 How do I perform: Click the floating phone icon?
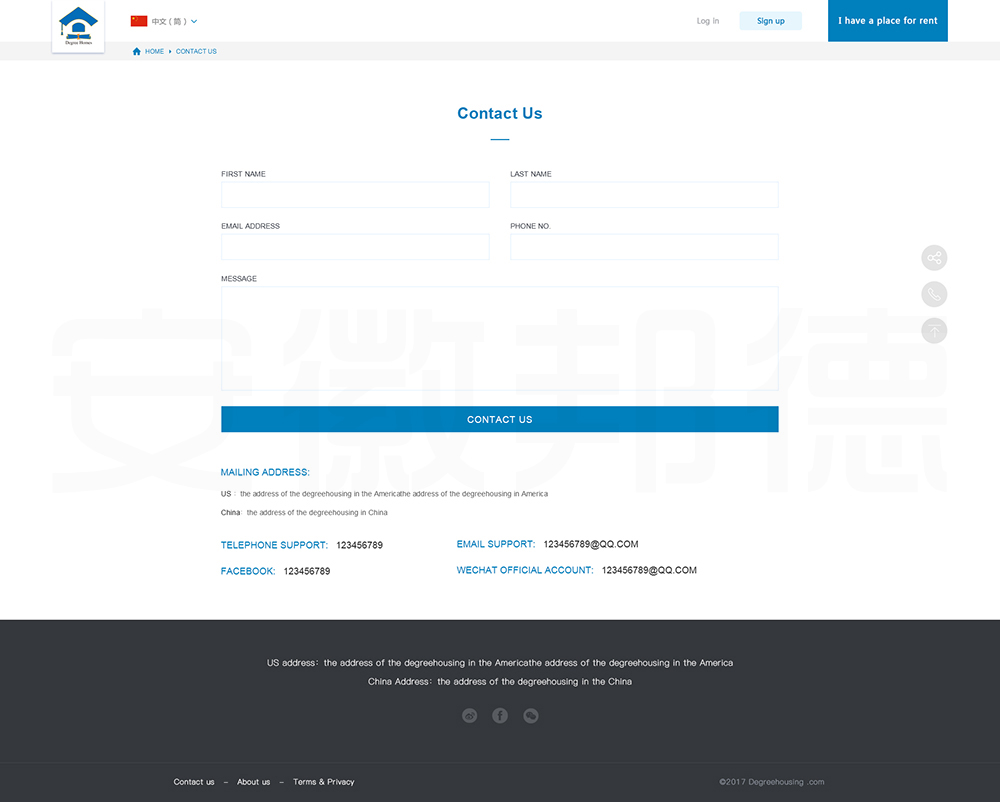[933, 294]
